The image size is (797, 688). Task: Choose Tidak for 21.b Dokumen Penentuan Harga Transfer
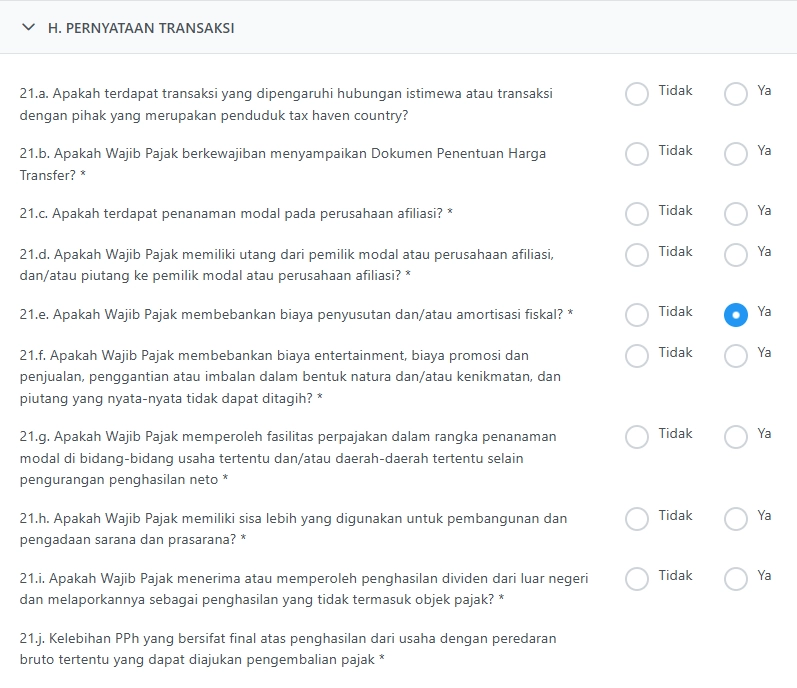coord(637,154)
